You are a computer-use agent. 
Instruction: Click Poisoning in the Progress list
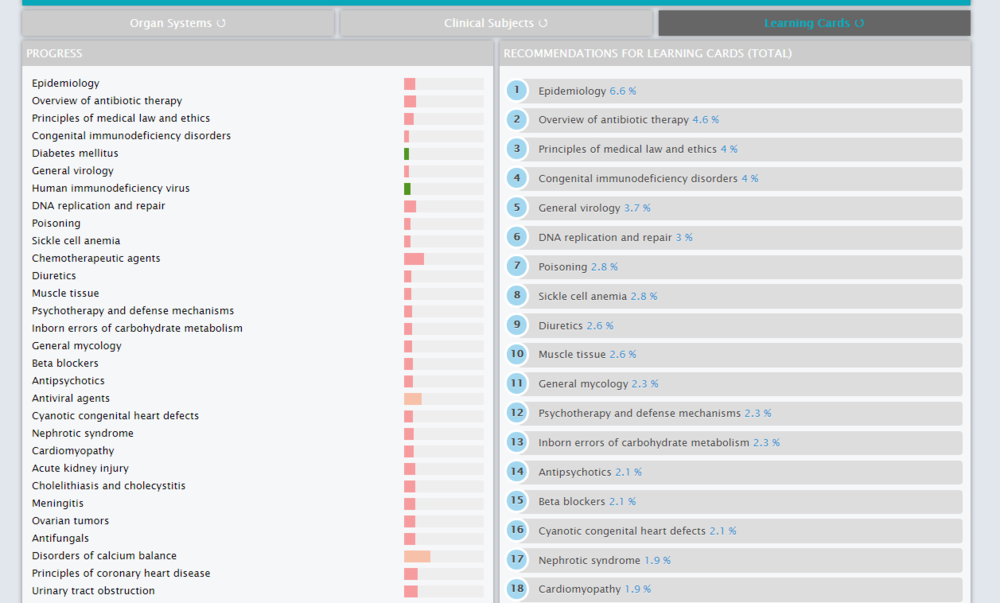pyautogui.click(x=56, y=223)
